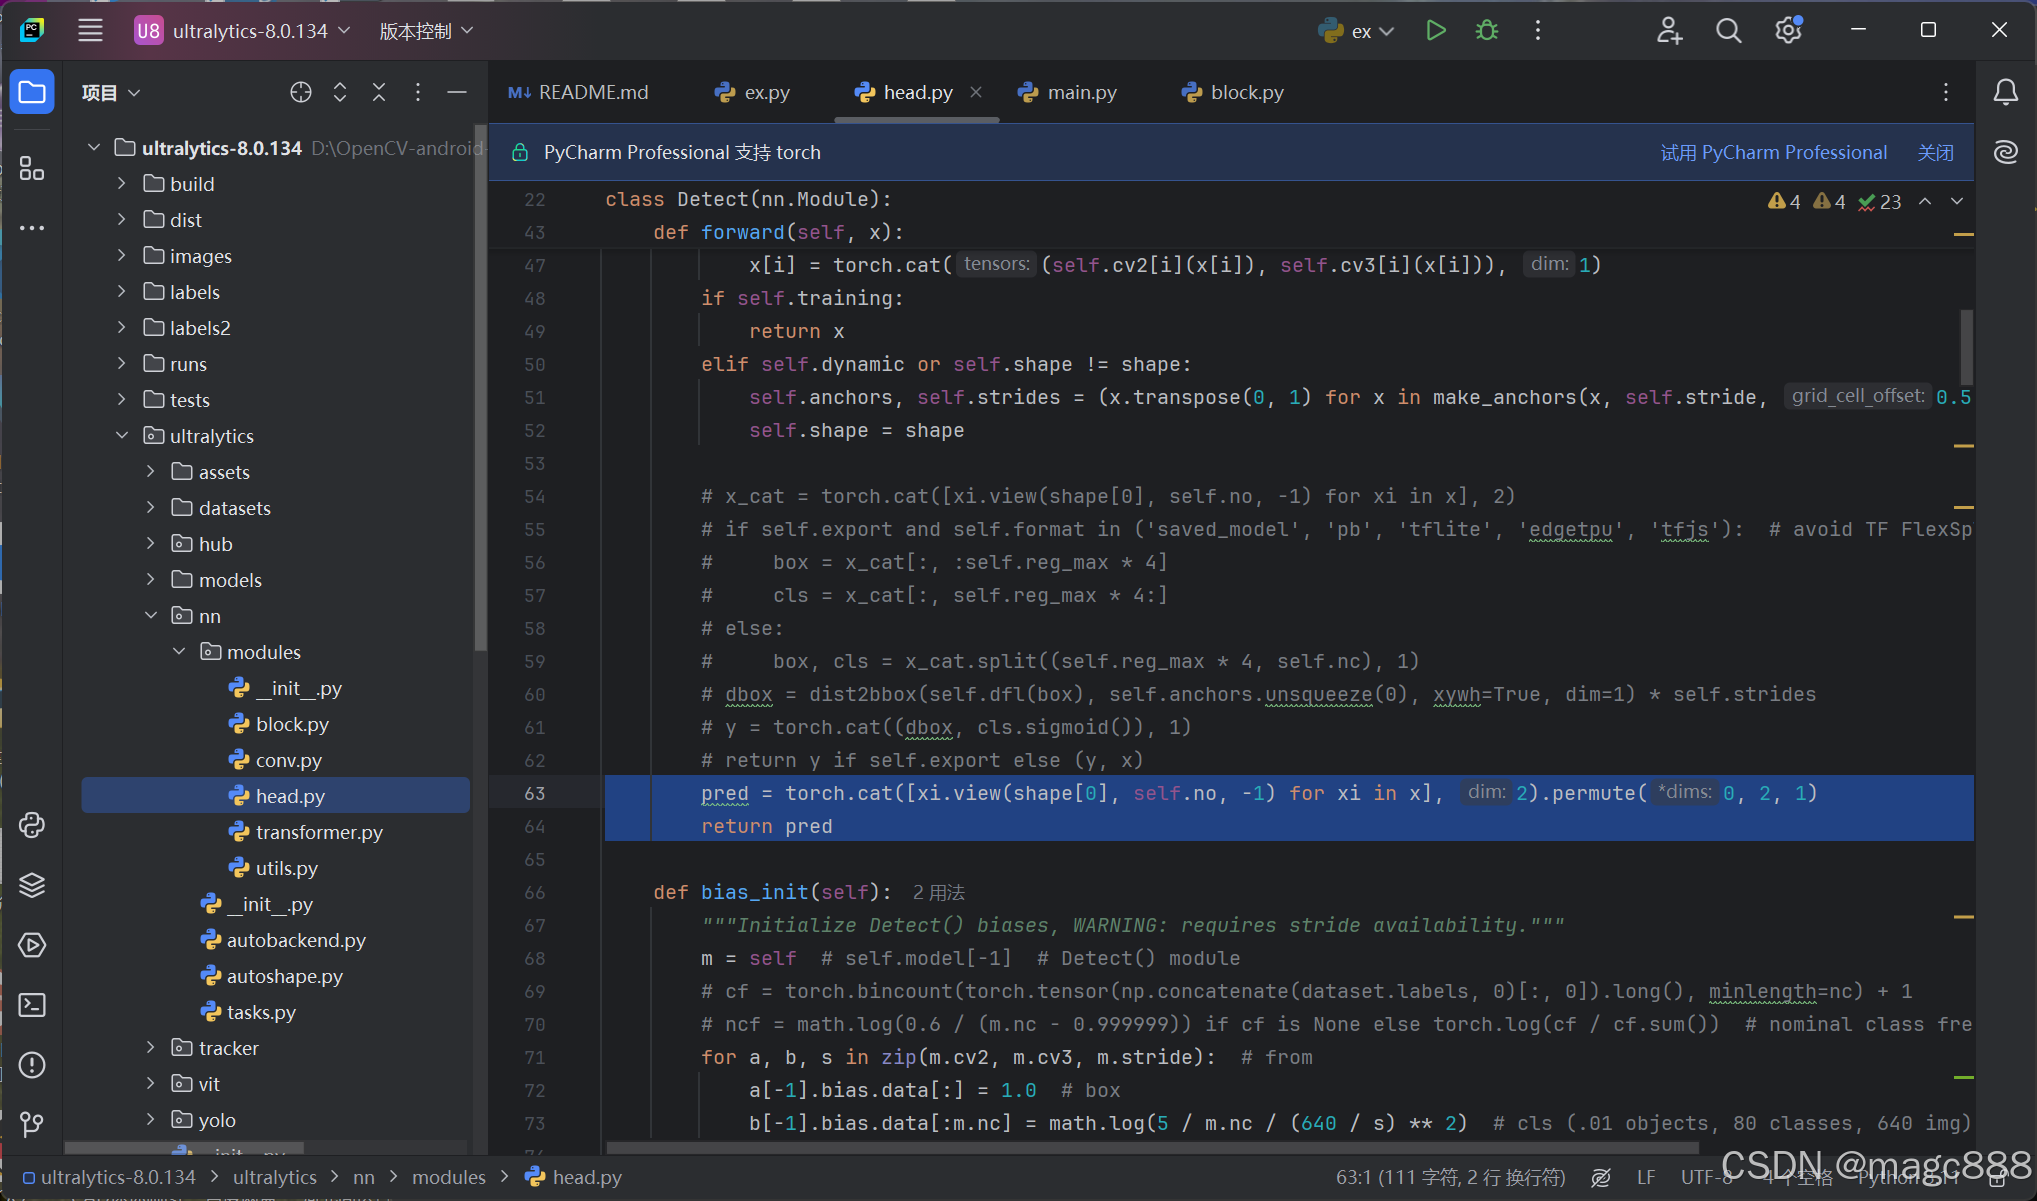Collapse the modules folder
2037x1201 pixels.
pos(180,652)
